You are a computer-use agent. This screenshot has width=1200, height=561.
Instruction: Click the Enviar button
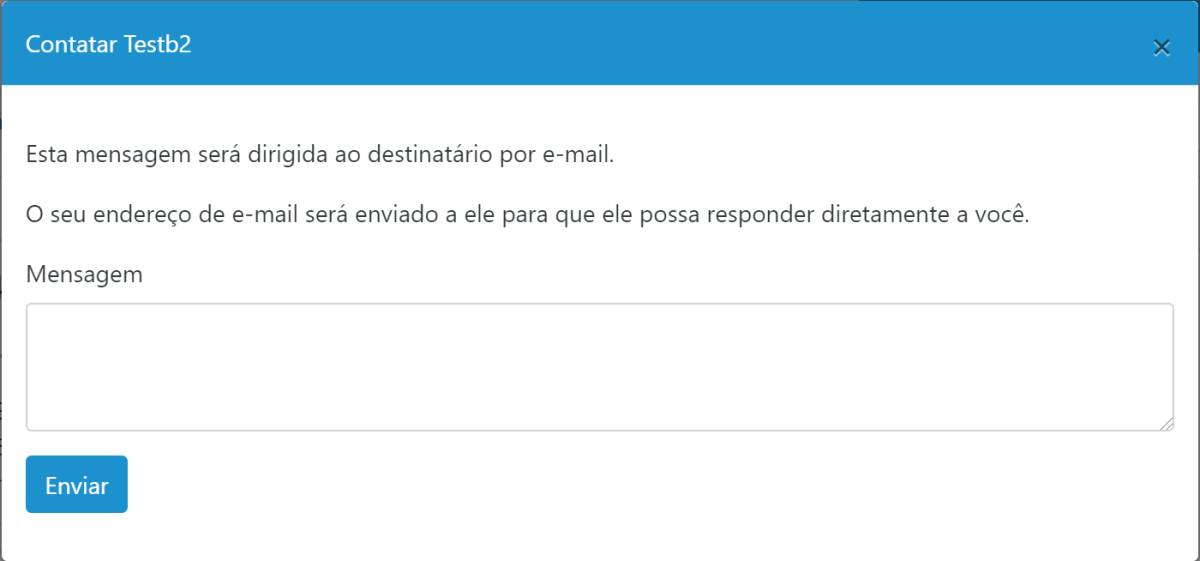[x=77, y=484]
